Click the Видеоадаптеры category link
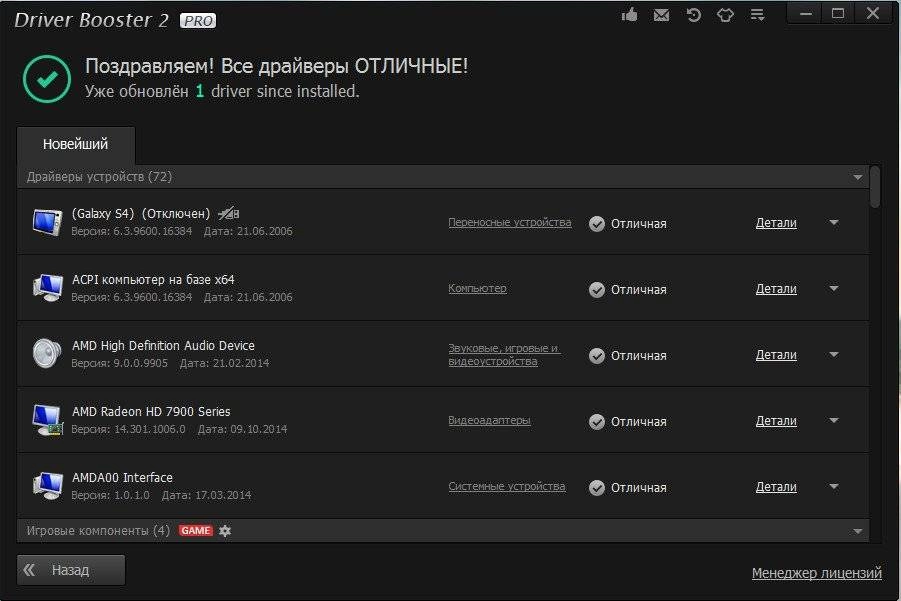The height and width of the screenshot is (601, 901). click(x=489, y=421)
